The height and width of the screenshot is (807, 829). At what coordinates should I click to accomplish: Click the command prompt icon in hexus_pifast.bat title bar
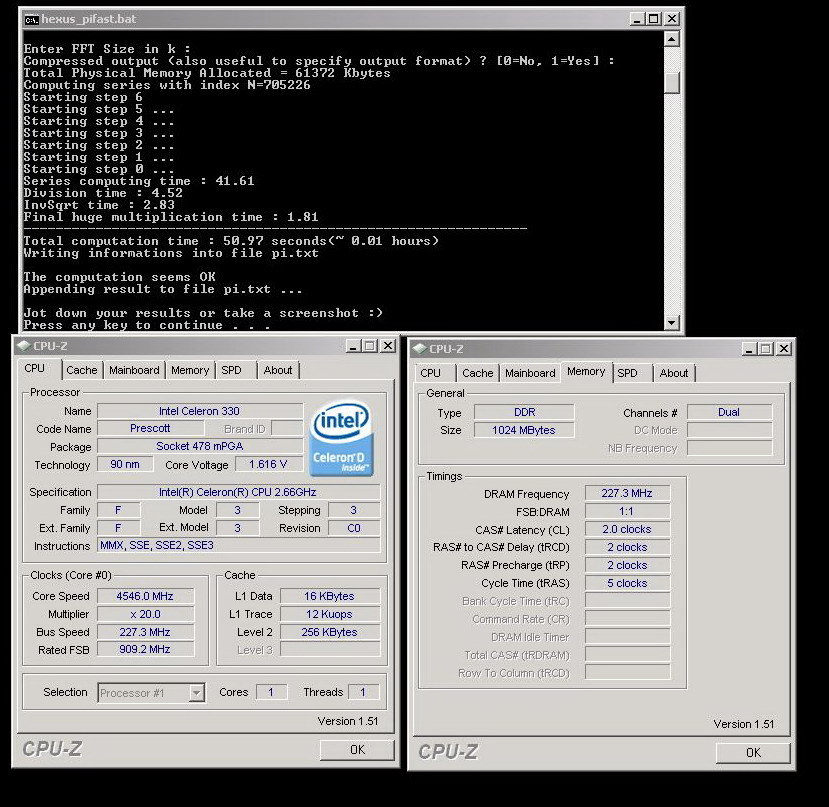click(31, 20)
